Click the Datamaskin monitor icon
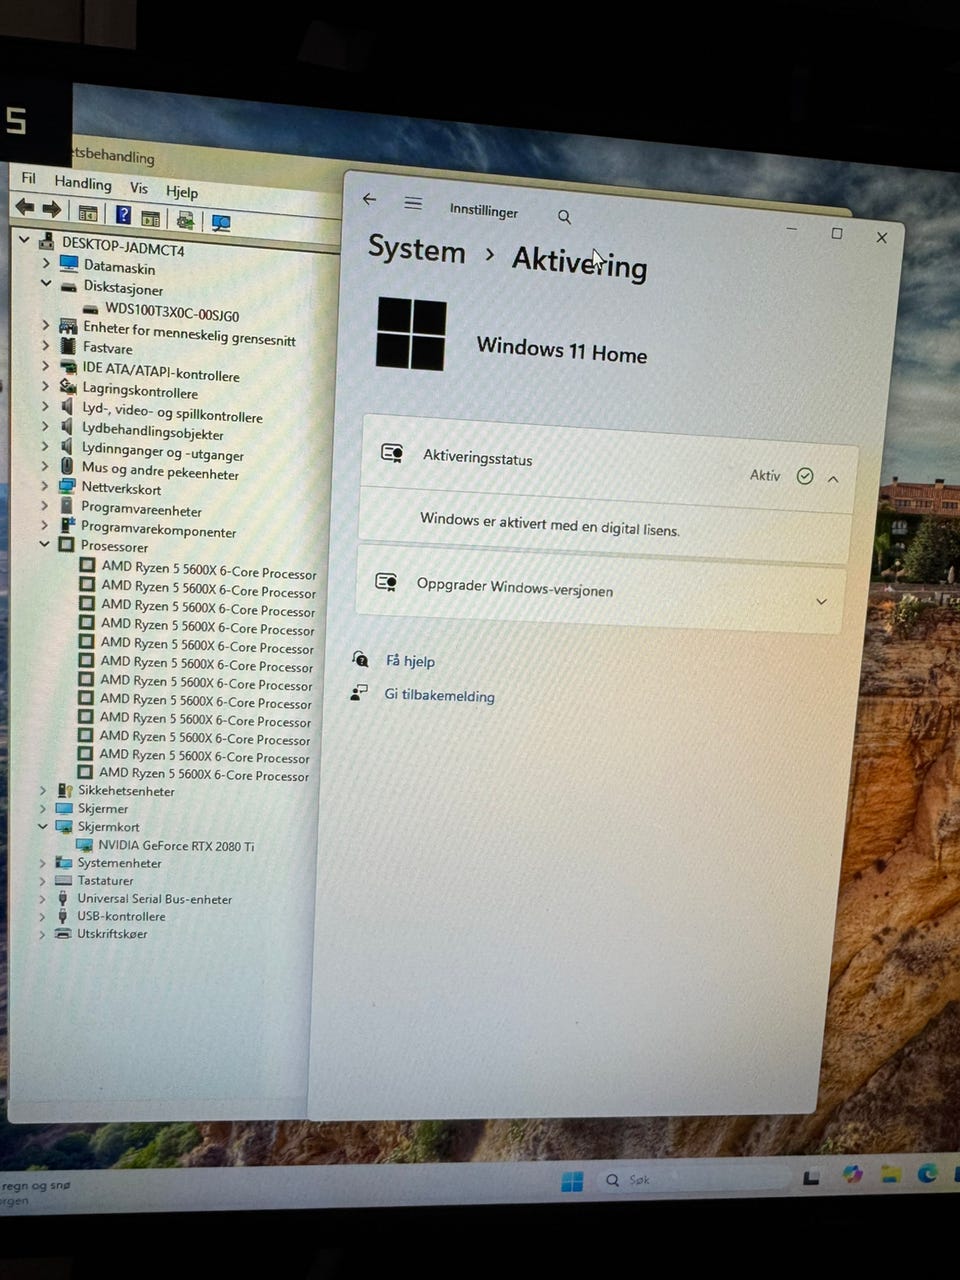960x1280 pixels. point(69,264)
